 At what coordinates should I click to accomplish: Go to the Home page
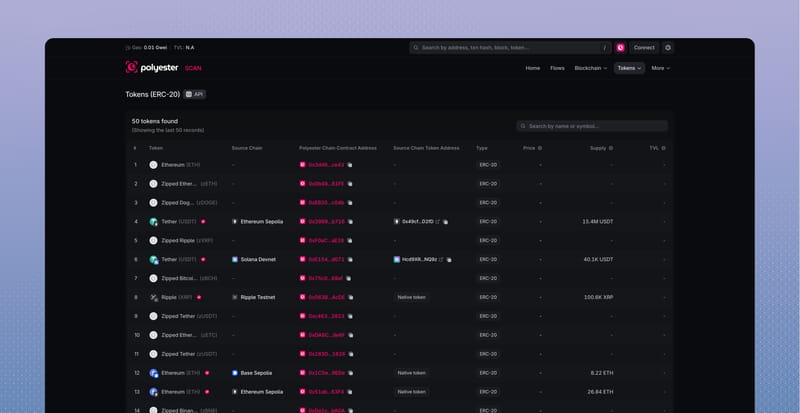533,68
